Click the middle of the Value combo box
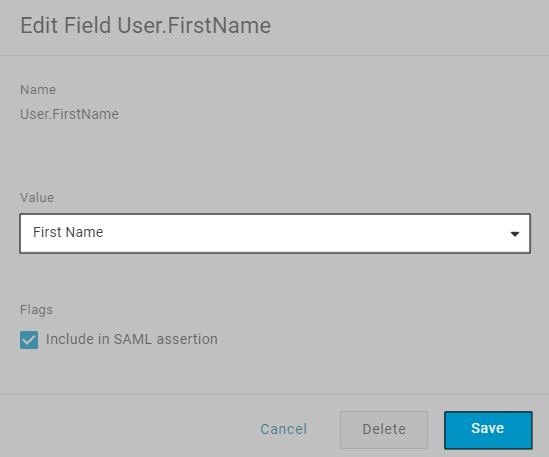This screenshot has height=457, width=549. coord(275,233)
